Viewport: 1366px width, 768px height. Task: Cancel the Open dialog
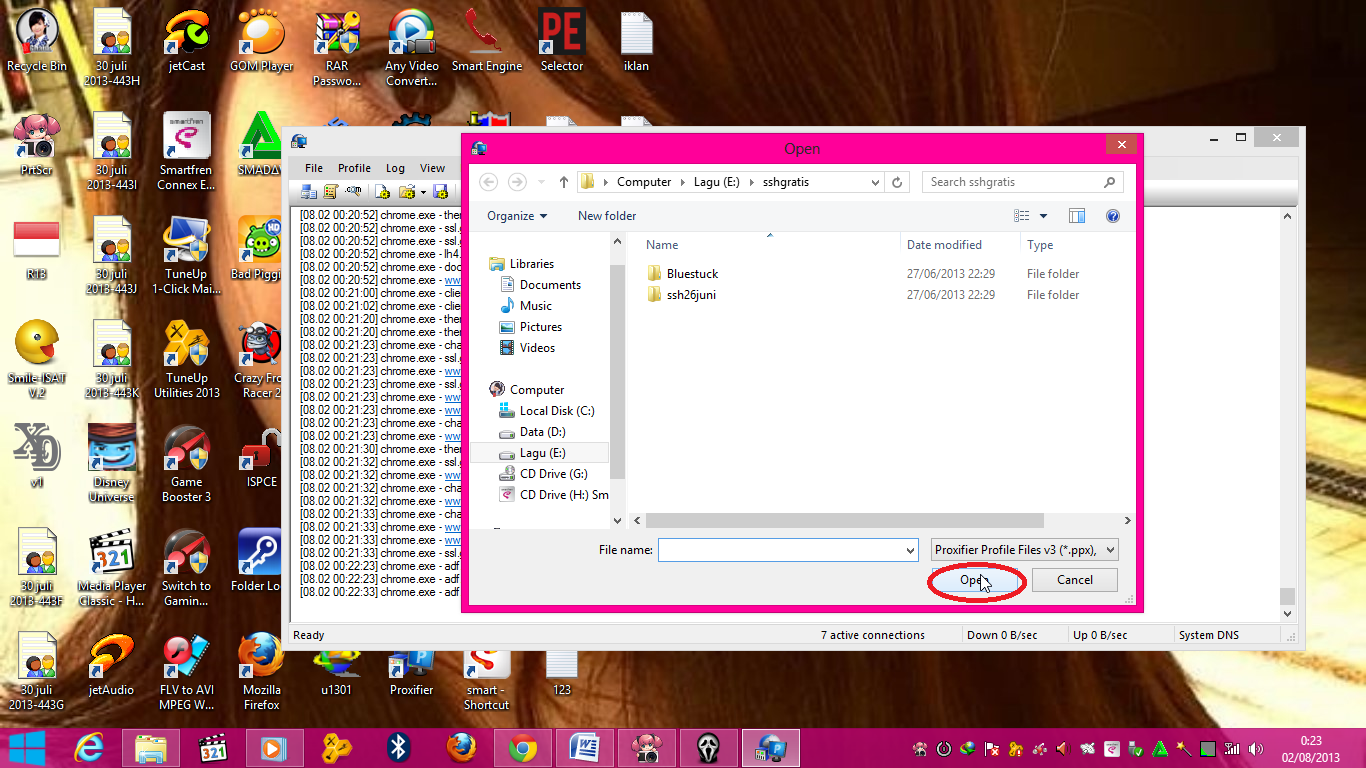1075,580
